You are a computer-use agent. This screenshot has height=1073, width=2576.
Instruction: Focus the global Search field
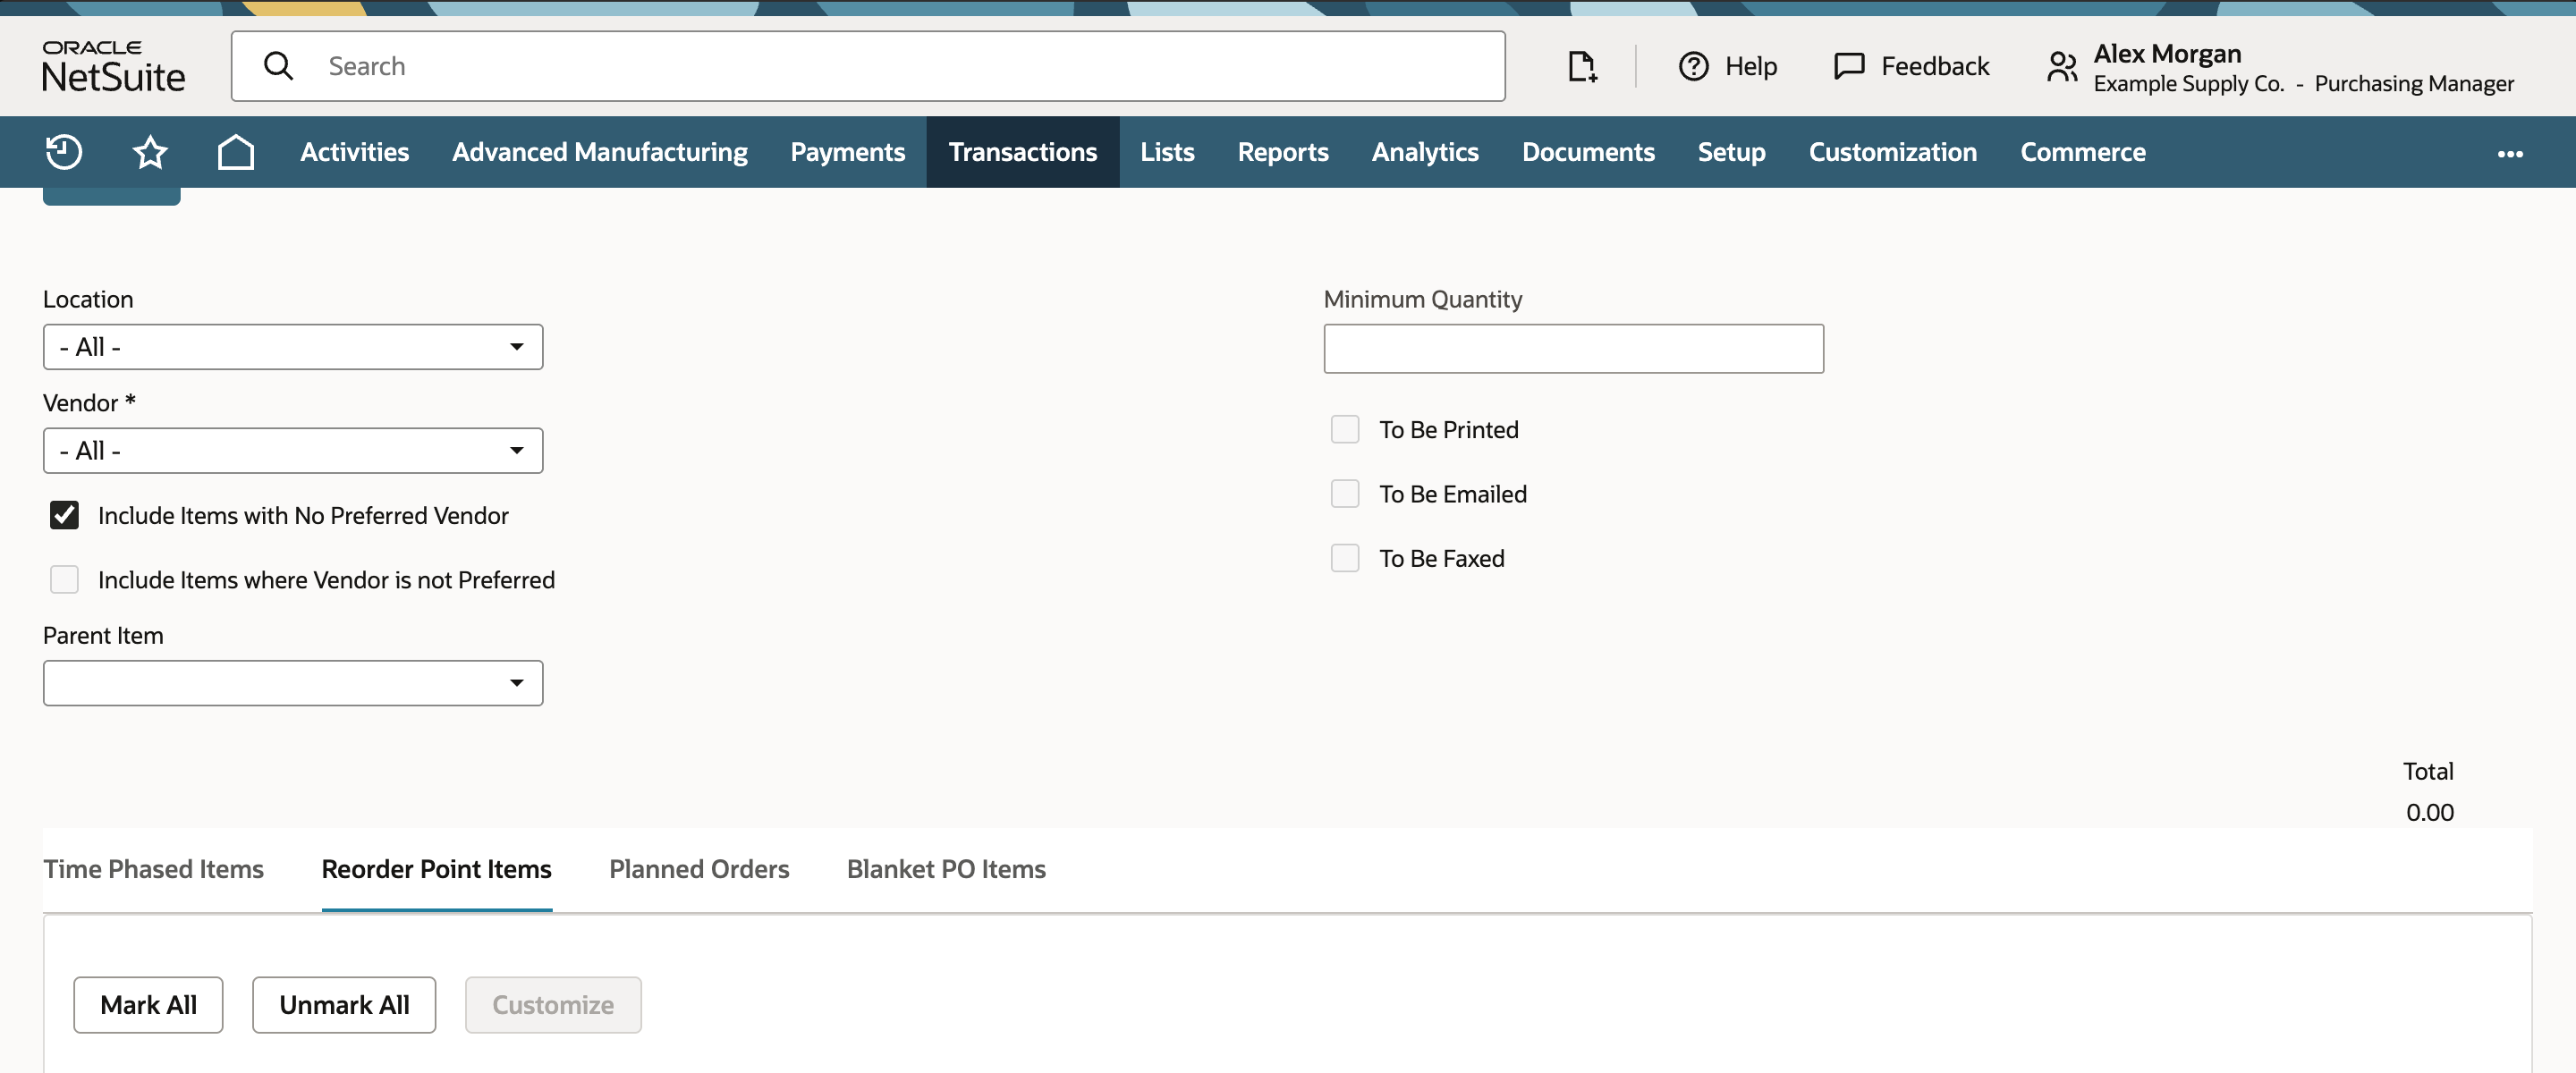point(868,66)
